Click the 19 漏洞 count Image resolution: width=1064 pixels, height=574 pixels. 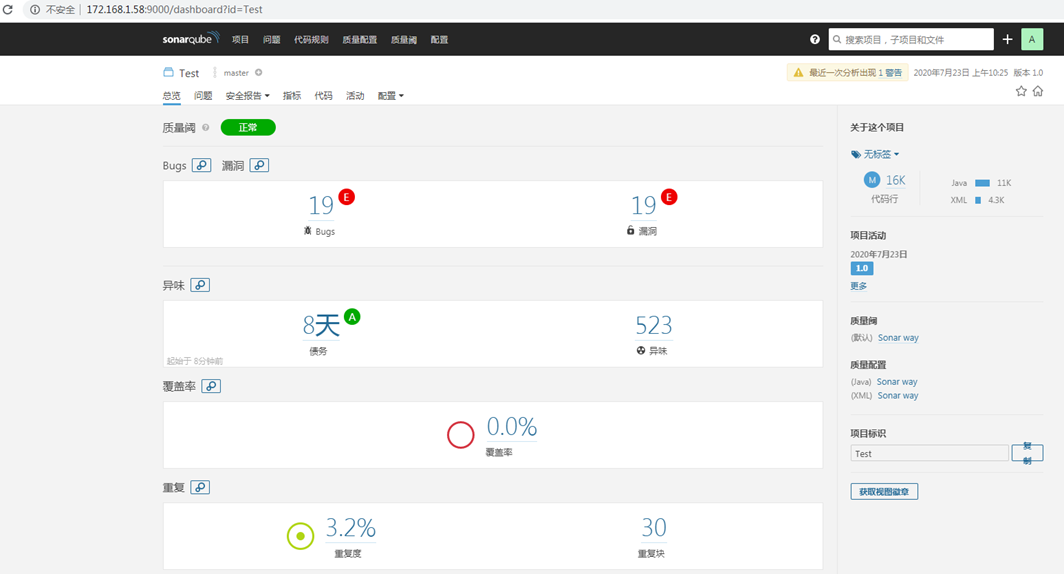643,205
